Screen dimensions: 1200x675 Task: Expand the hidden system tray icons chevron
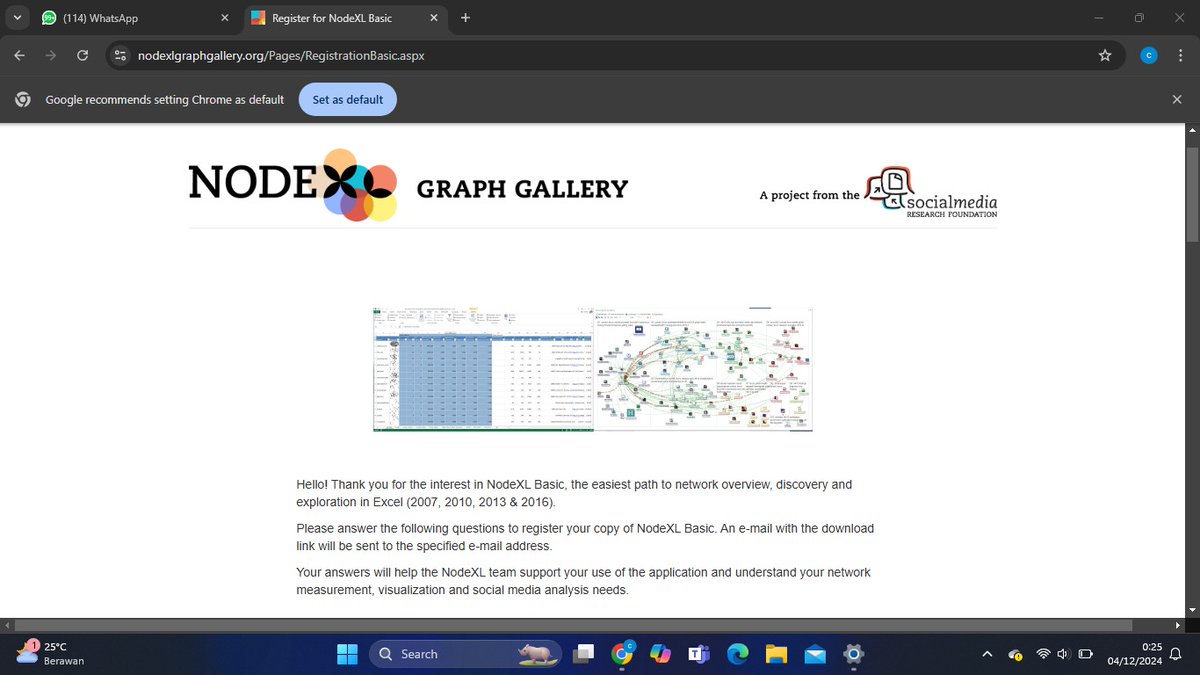[x=987, y=654]
